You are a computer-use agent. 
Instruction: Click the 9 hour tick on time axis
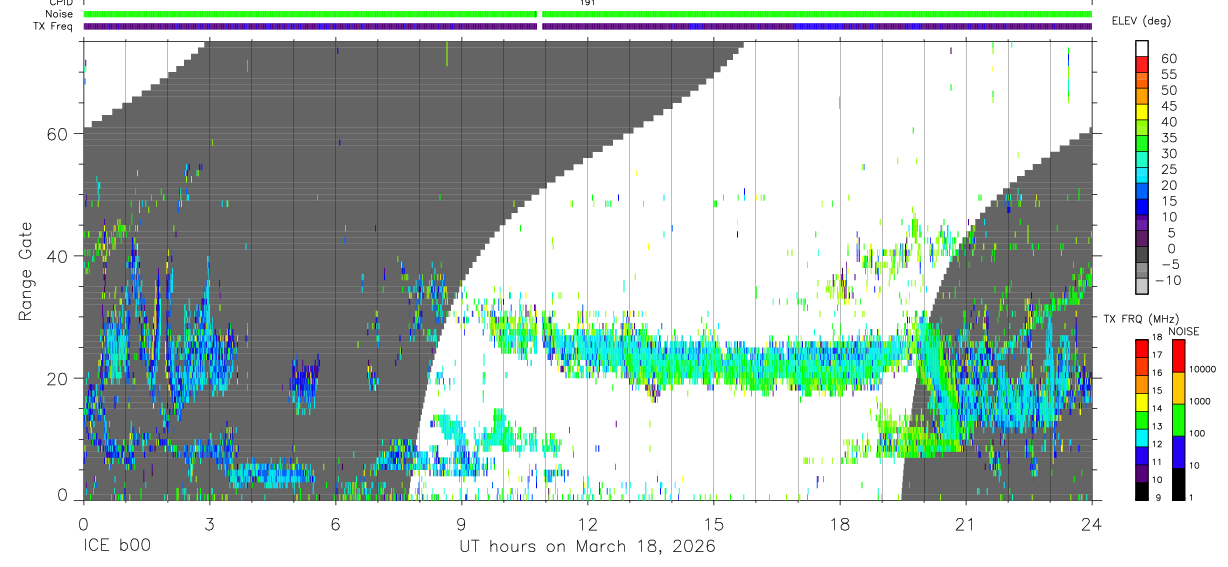point(461,523)
